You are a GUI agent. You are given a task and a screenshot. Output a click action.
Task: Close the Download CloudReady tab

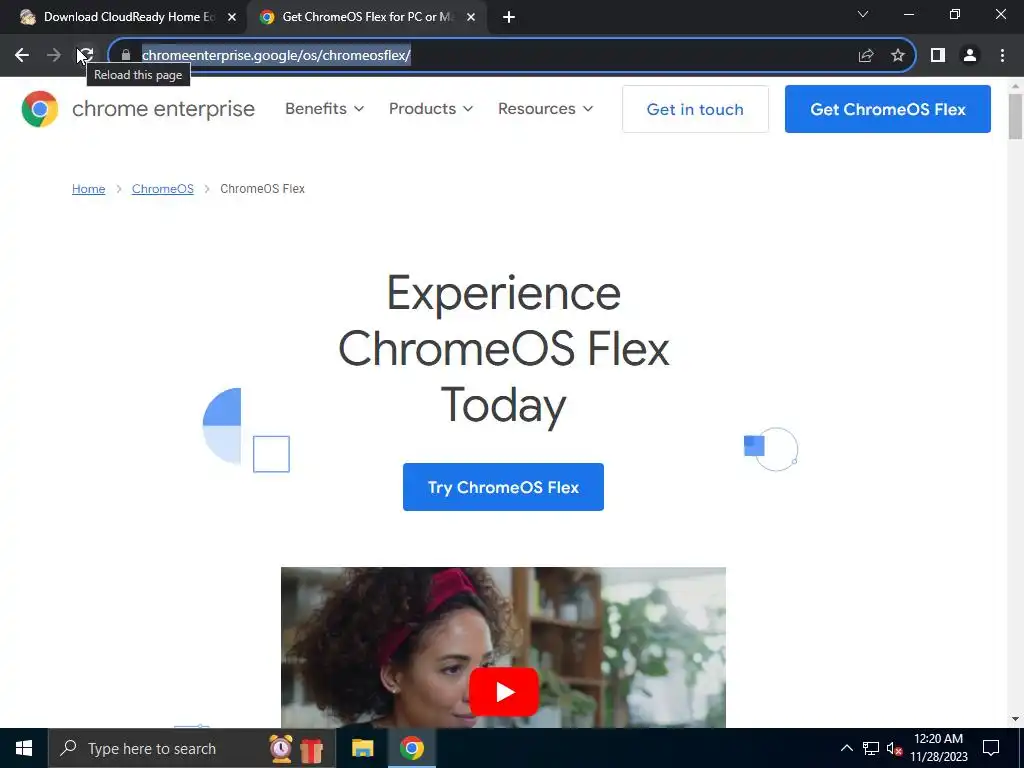coord(232,17)
